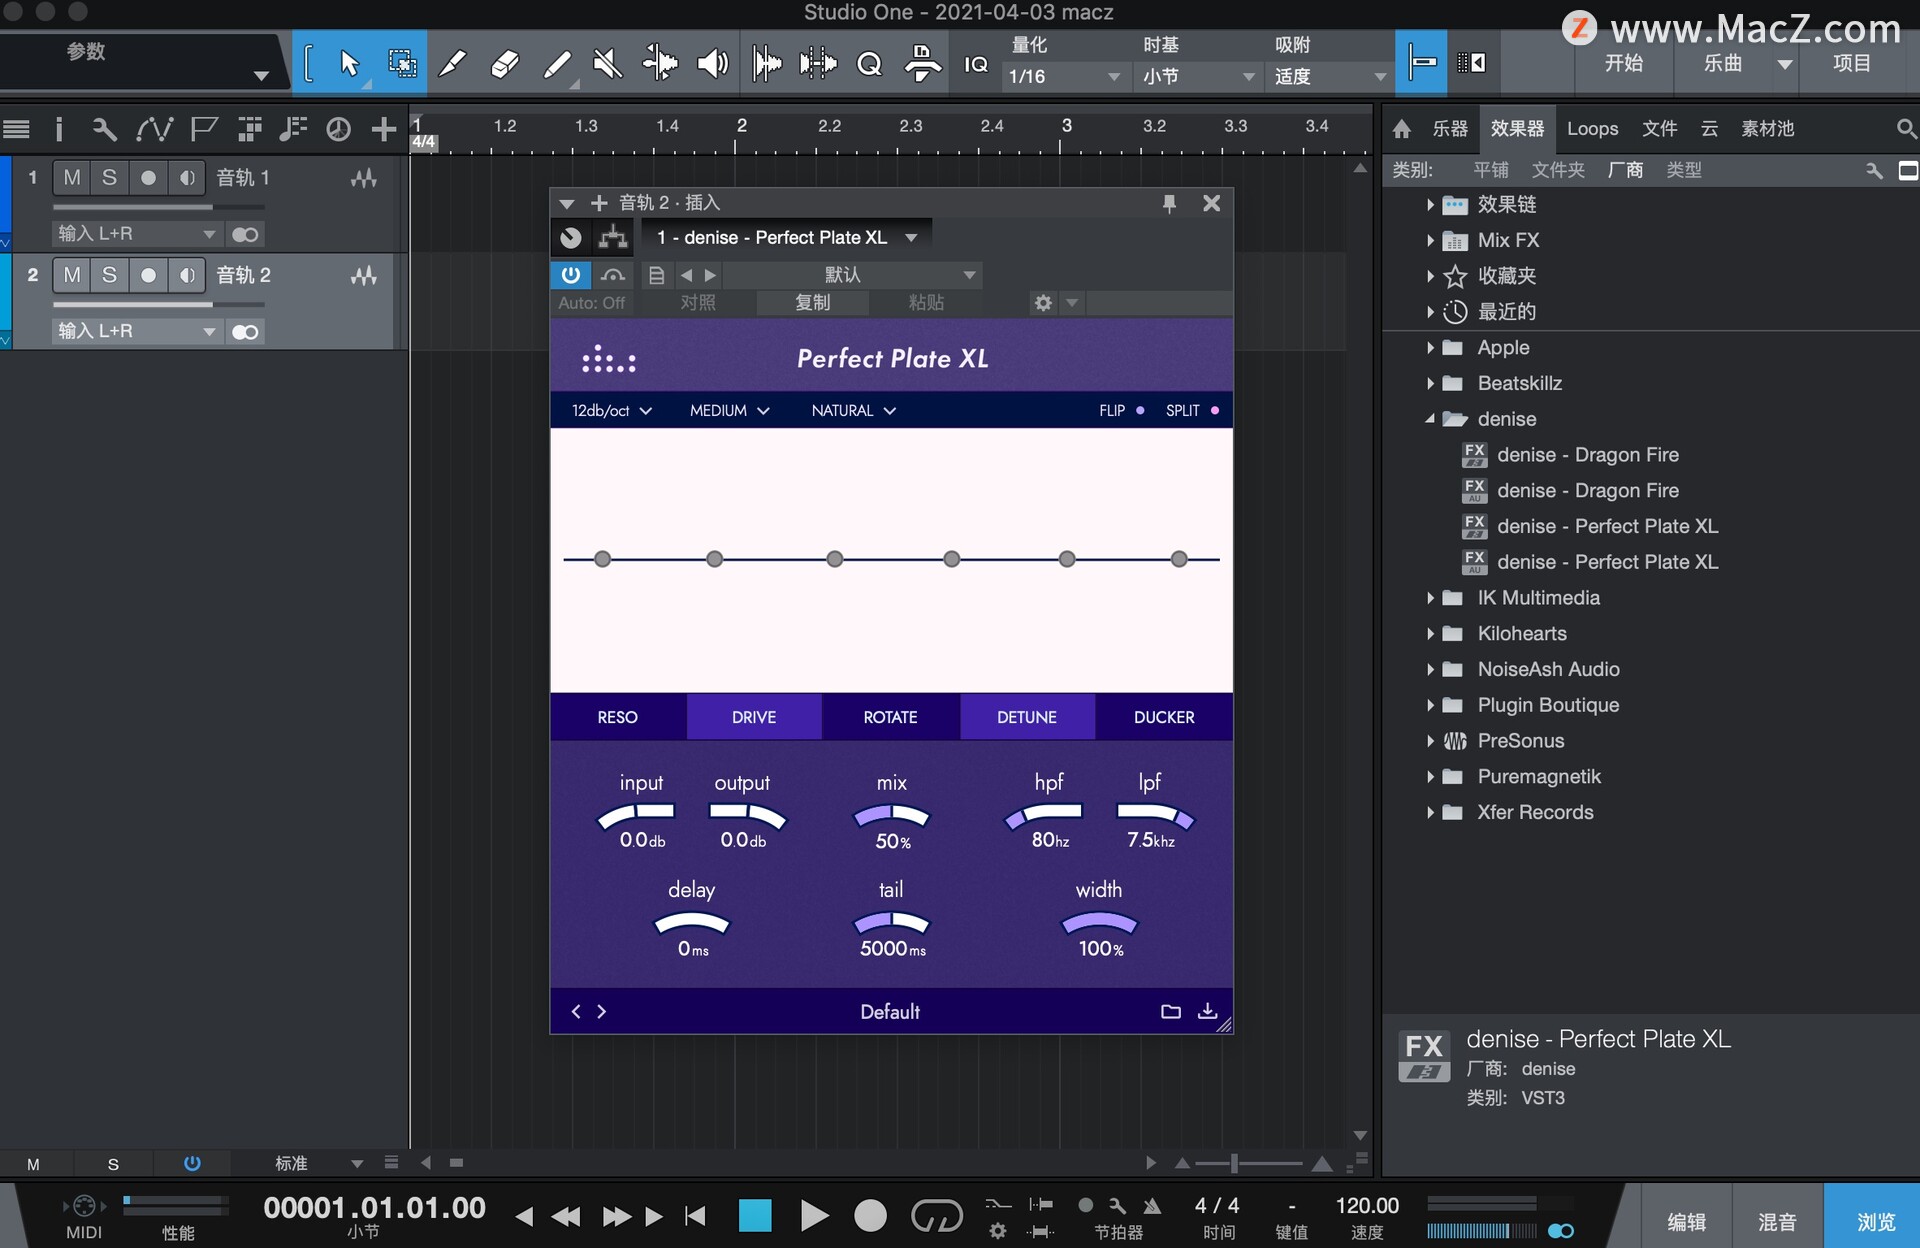
Task: Select the Listen speaker tool
Action: (x=712, y=64)
